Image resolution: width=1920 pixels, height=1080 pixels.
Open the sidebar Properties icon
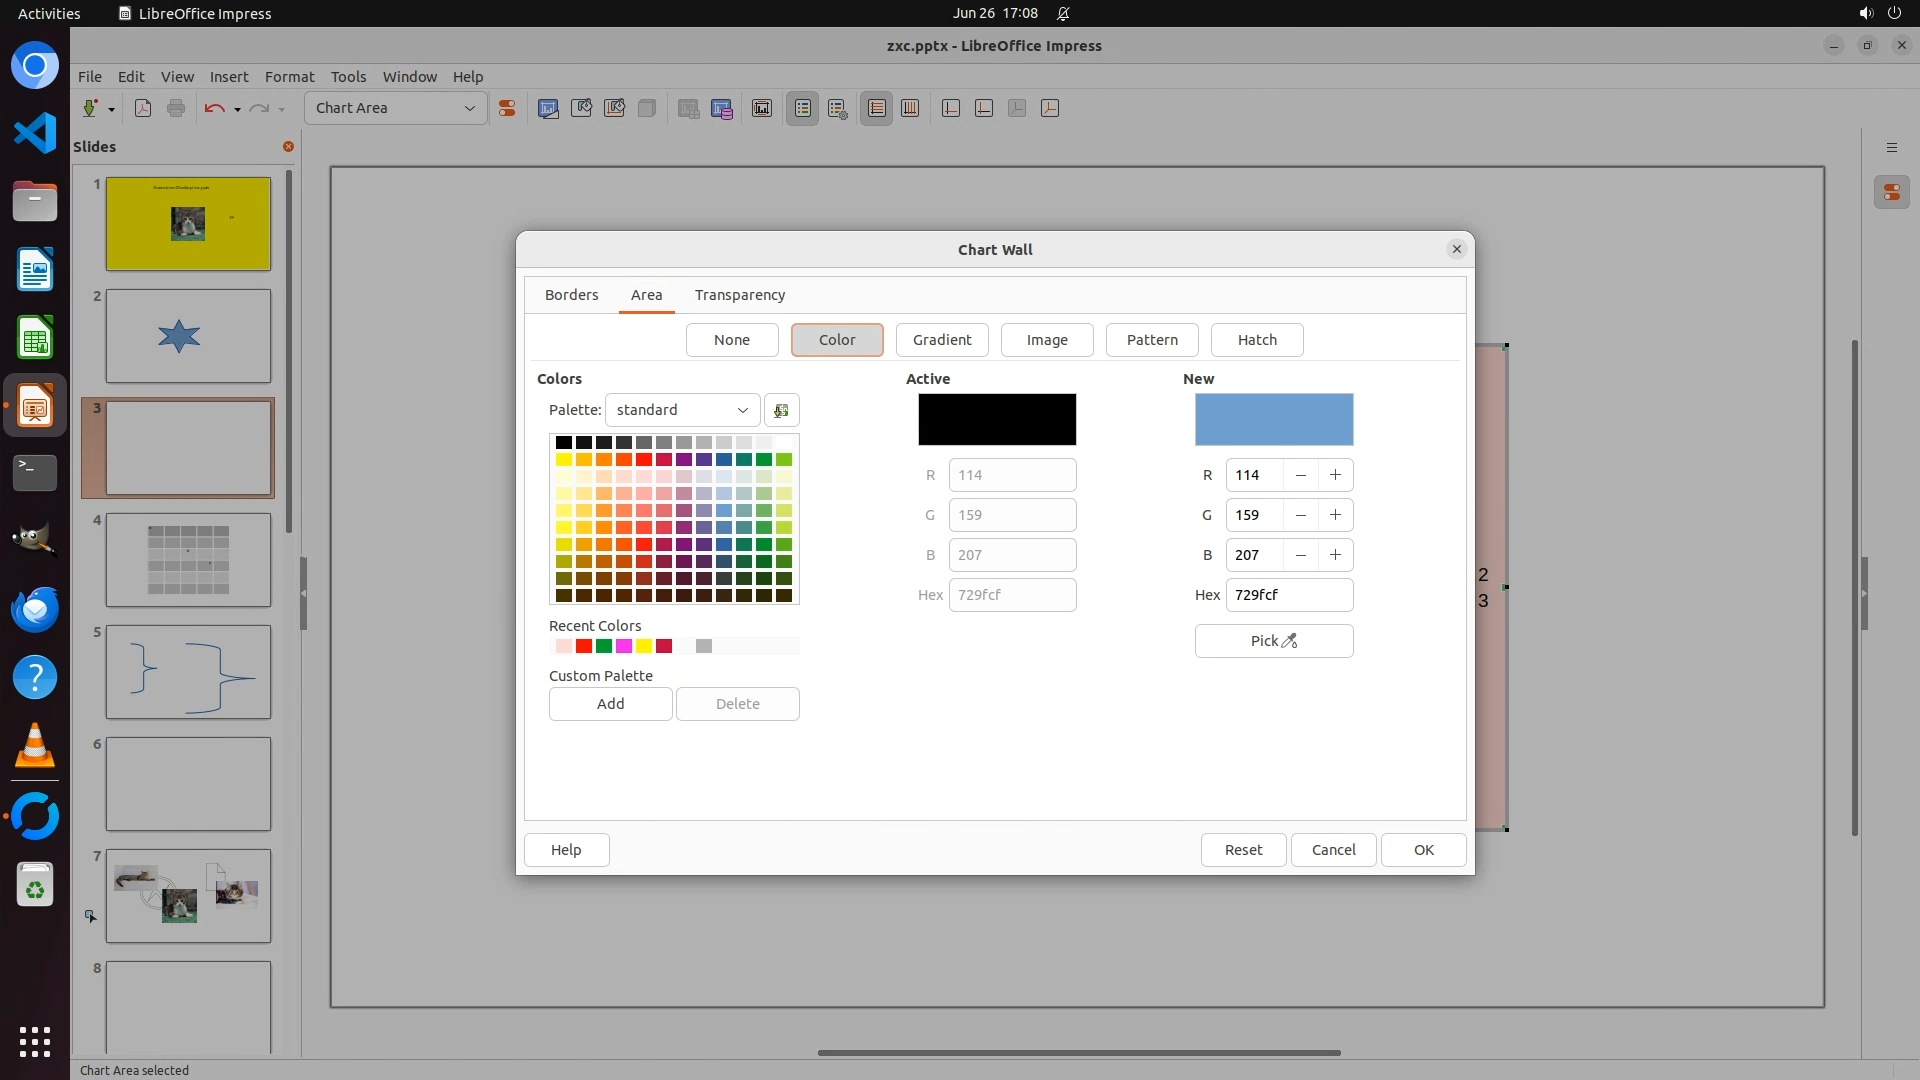coord(1891,192)
